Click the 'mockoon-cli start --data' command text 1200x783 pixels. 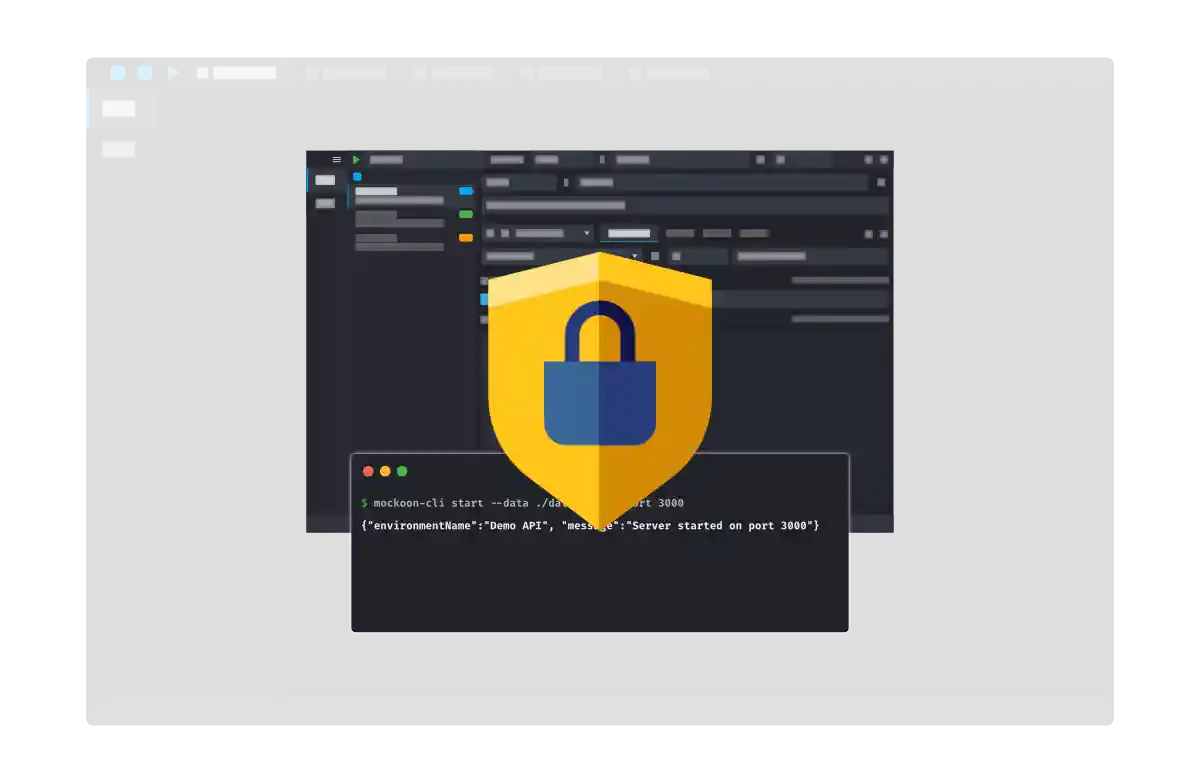[450, 503]
